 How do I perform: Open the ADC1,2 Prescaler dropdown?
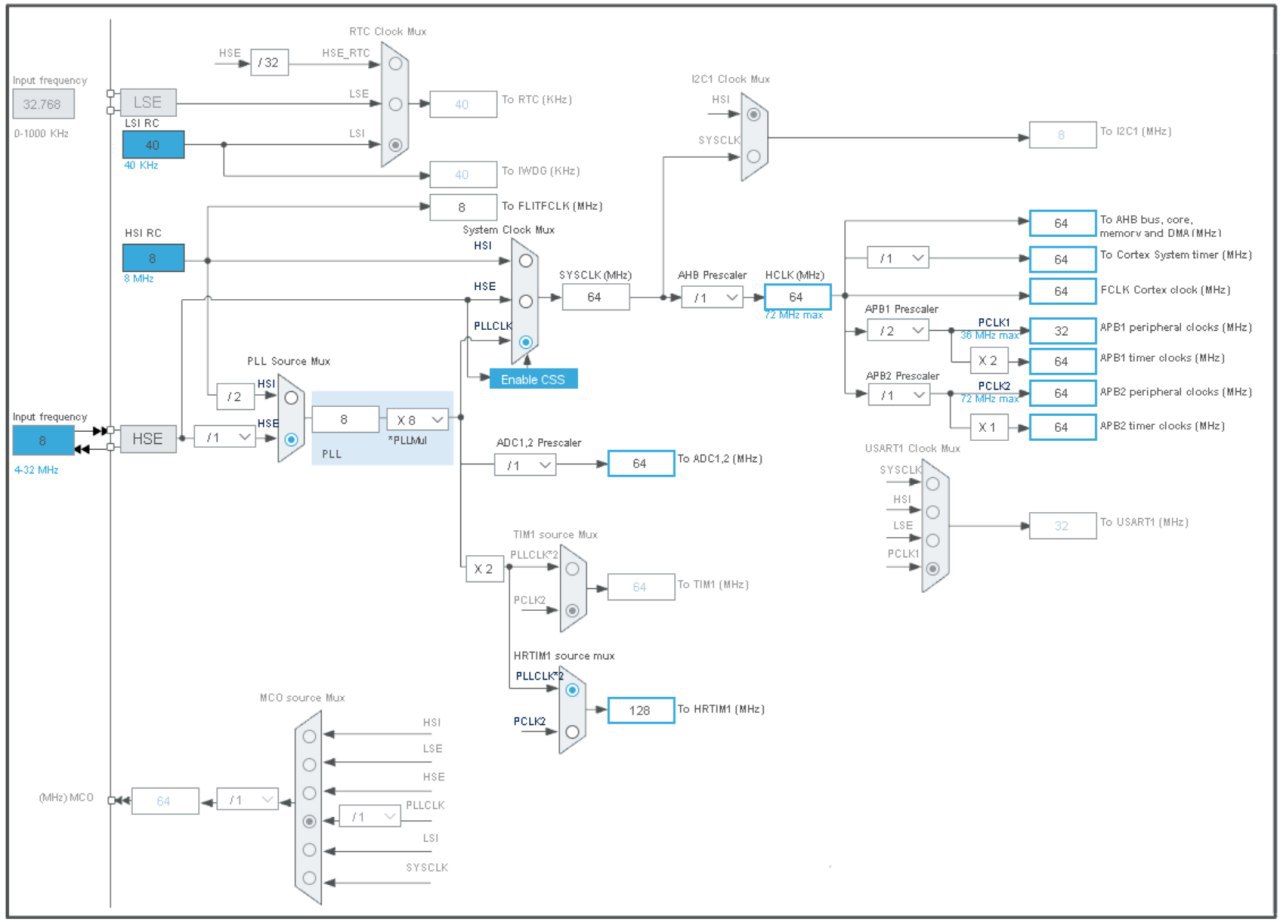(x=525, y=464)
